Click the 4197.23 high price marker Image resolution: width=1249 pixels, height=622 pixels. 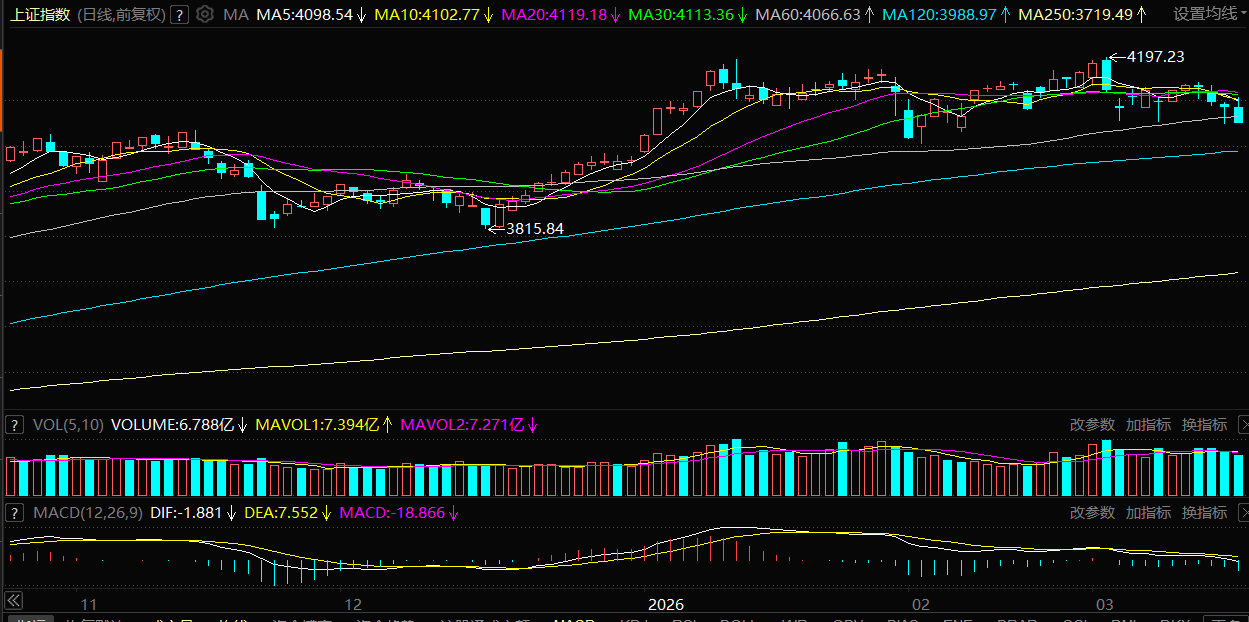pyautogui.click(x=1155, y=57)
